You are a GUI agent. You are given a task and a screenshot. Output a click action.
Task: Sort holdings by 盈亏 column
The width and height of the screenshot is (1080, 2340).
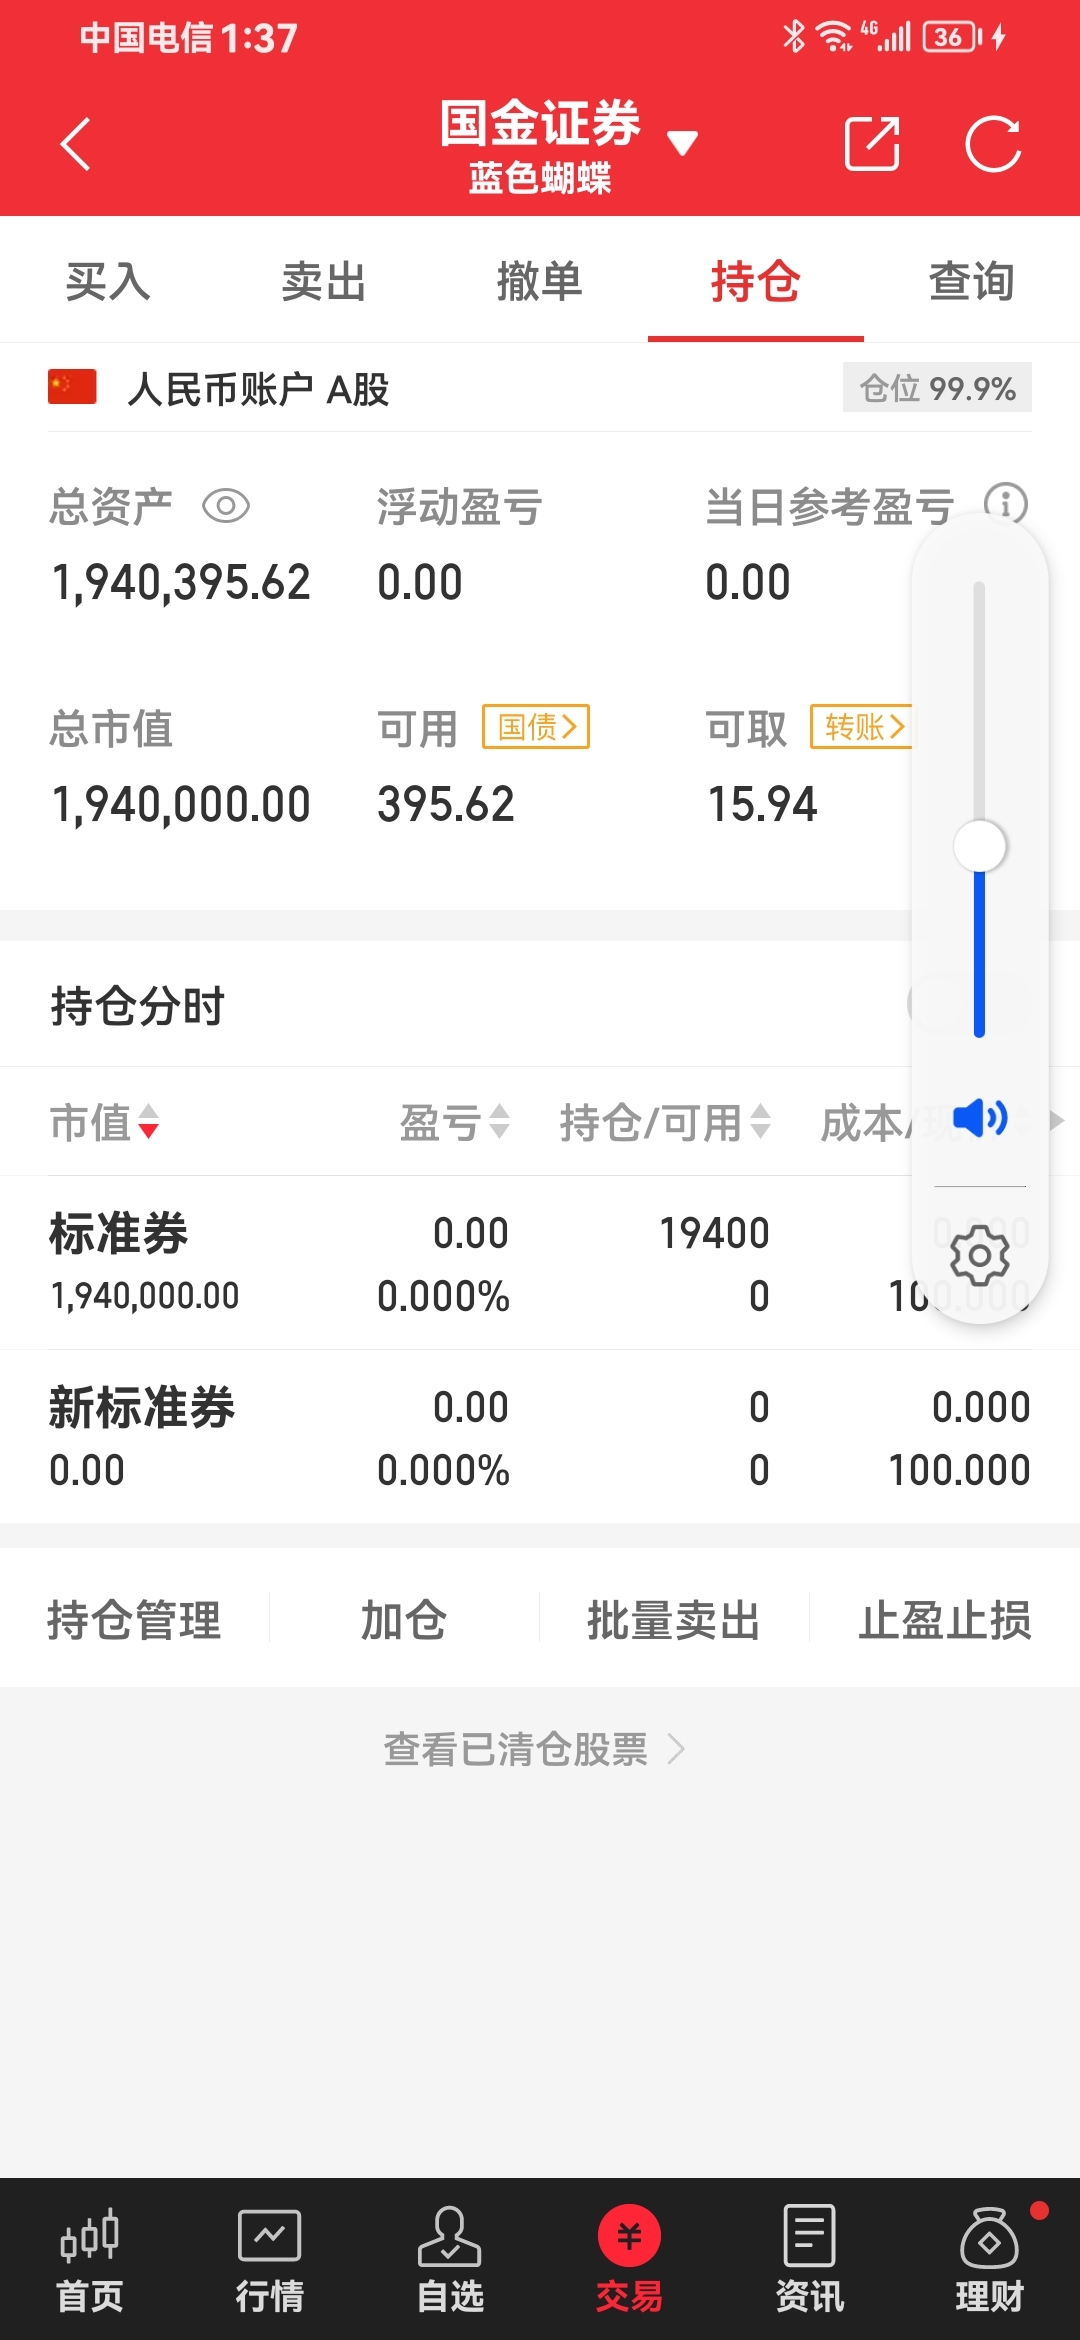coord(455,1122)
